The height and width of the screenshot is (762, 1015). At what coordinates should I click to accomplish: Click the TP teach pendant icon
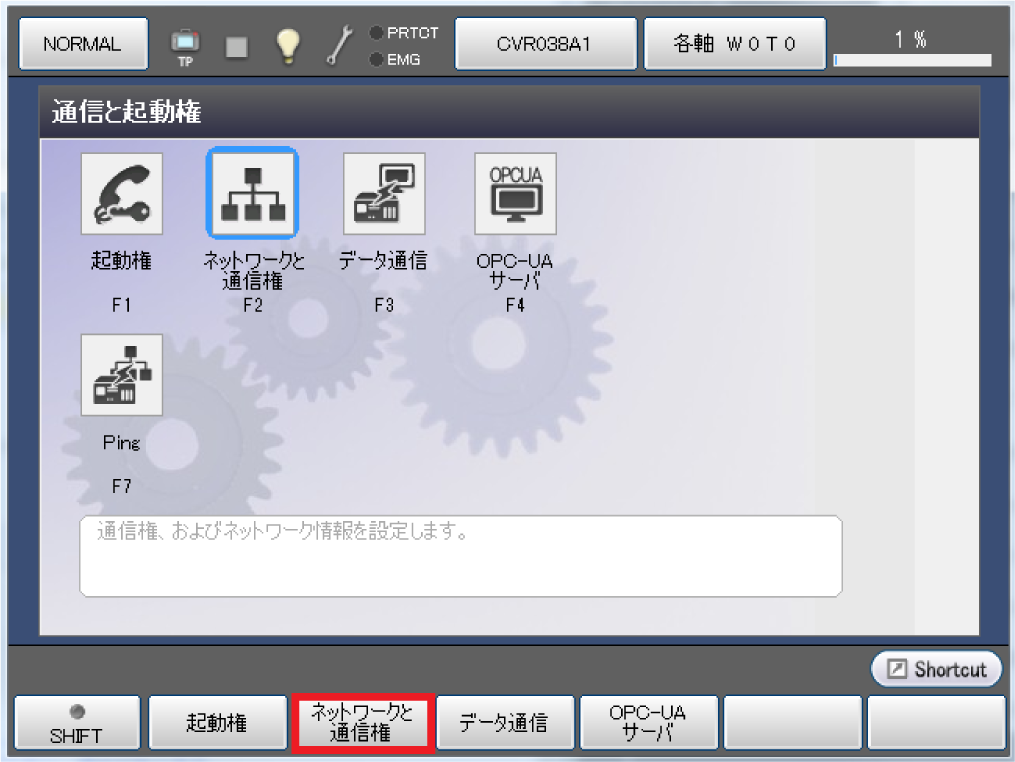click(x=186, y=45)
